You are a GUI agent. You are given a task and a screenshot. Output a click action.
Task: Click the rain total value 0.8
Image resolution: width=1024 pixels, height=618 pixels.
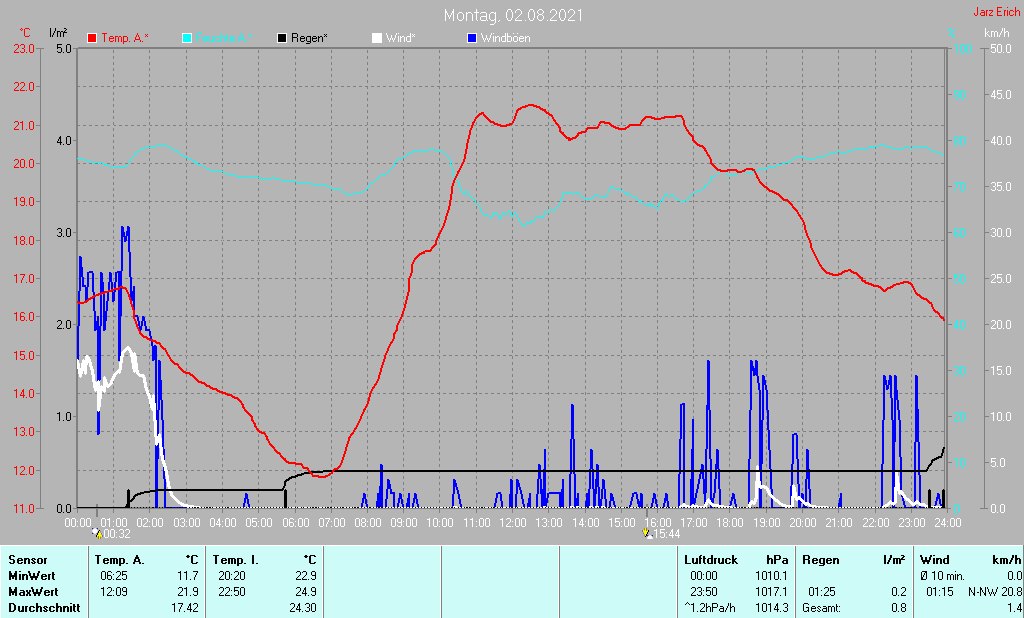(899, 608)
